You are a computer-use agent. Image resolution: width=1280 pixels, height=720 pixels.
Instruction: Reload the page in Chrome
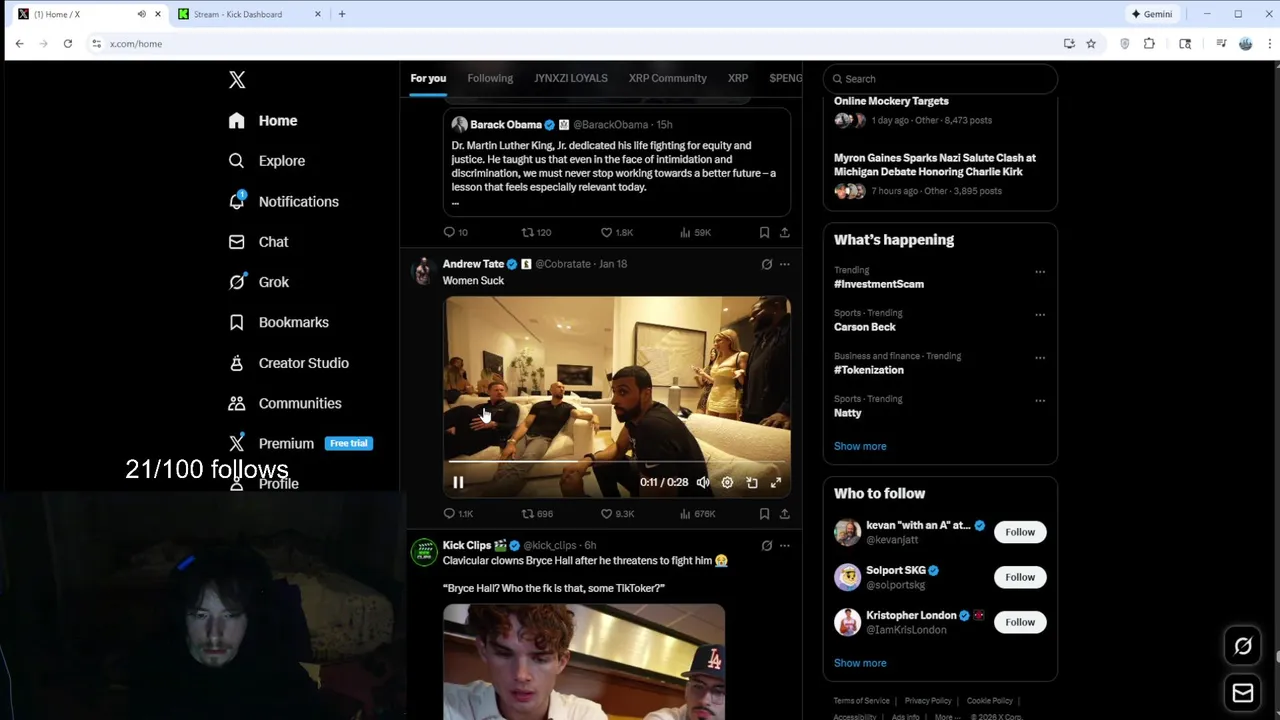(x=67, y=44)
